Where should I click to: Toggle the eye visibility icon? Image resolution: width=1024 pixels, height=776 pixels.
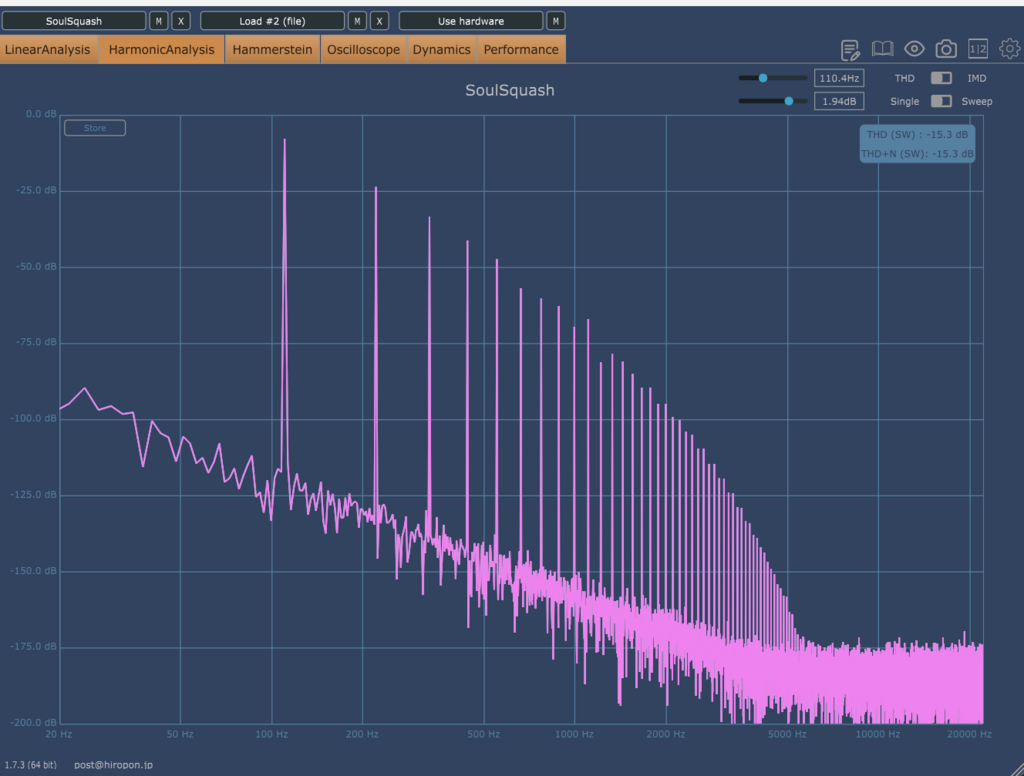[914, 49]
